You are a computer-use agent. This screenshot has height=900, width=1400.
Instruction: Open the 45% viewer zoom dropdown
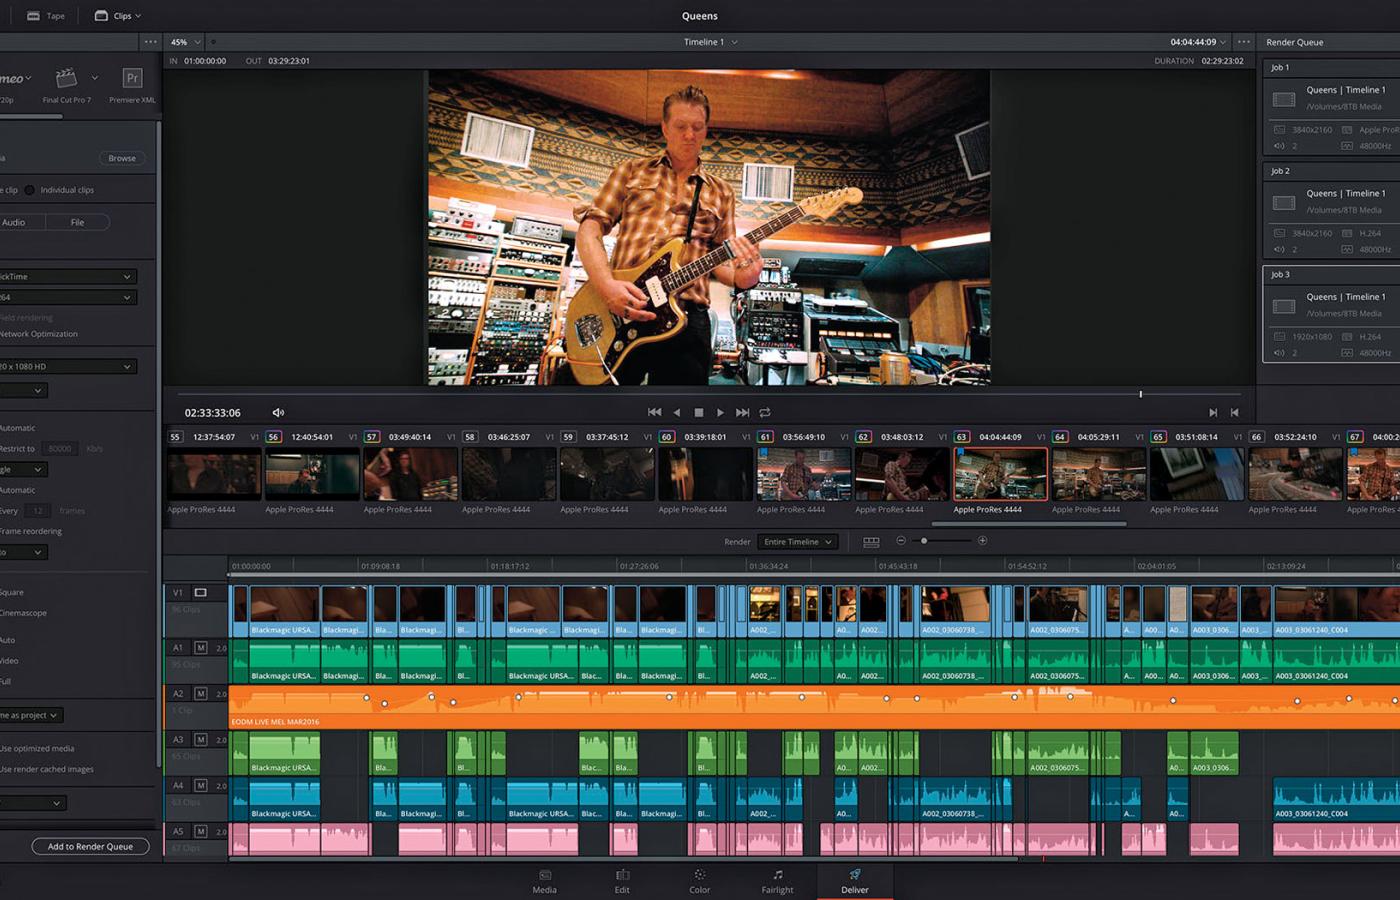[x=185, y=42]
